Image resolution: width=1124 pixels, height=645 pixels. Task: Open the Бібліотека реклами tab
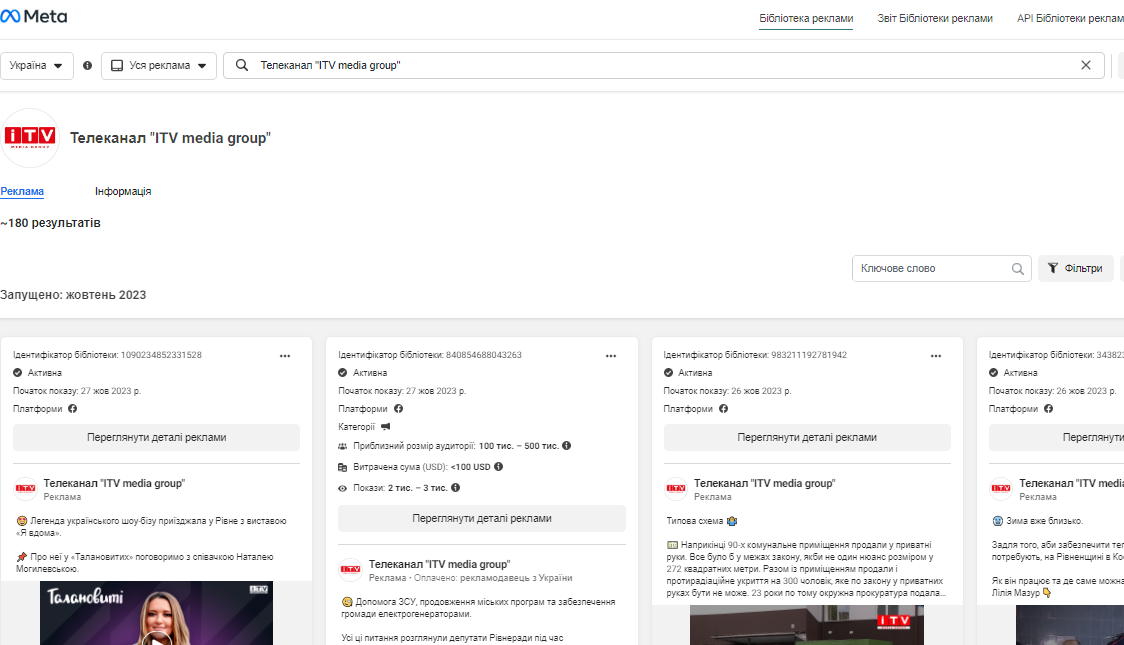coord(806,19)
